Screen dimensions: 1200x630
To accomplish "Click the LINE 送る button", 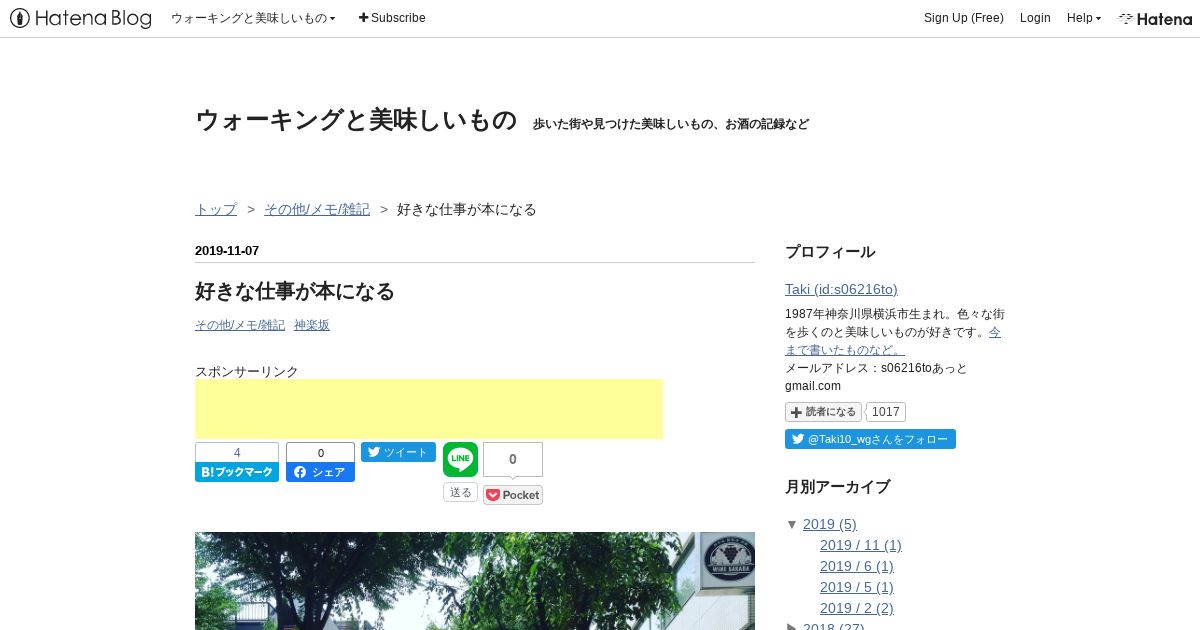I will coord(460,492).
